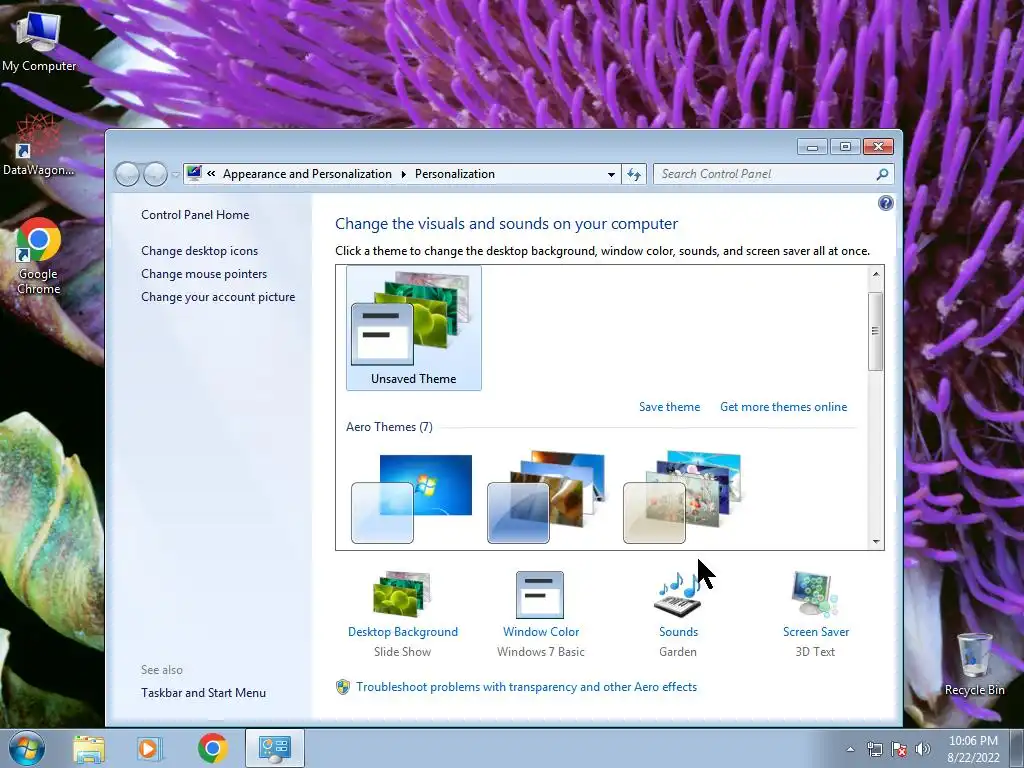The image size is (1024, 768).
Task: Expand the breadcrumb double-chevron in address bar
Action: click(x=211, y=174)
